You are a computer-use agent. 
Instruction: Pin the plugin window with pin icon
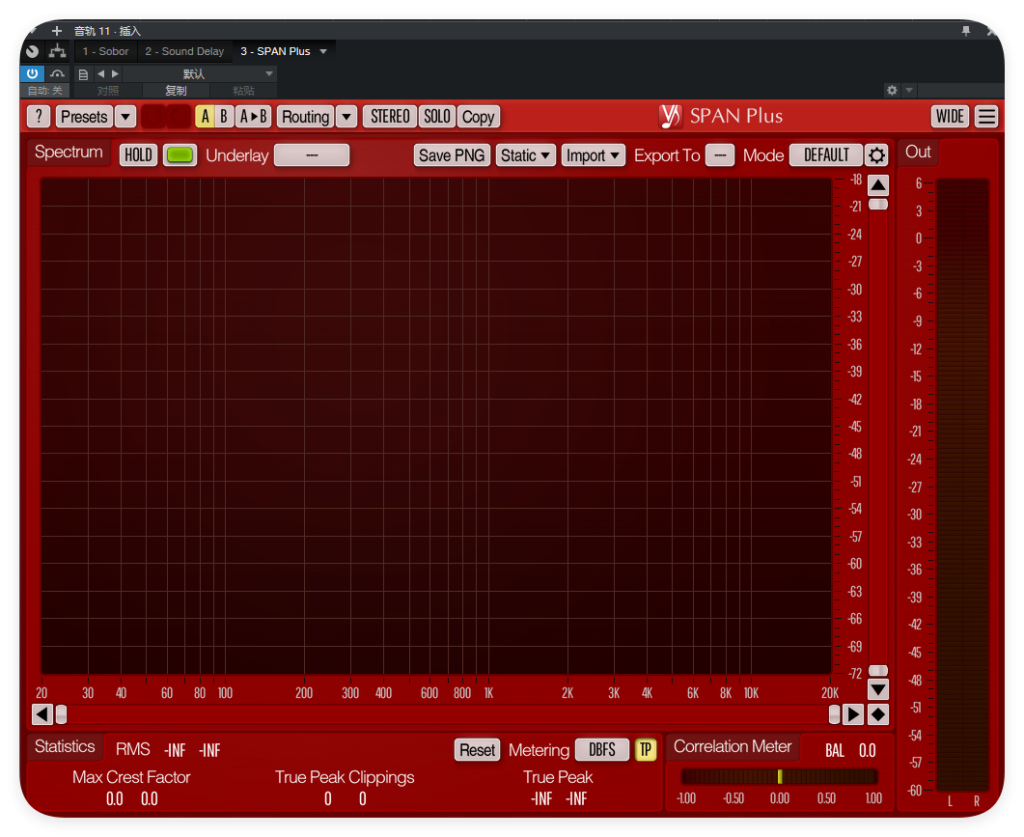(x=966, y=31)
